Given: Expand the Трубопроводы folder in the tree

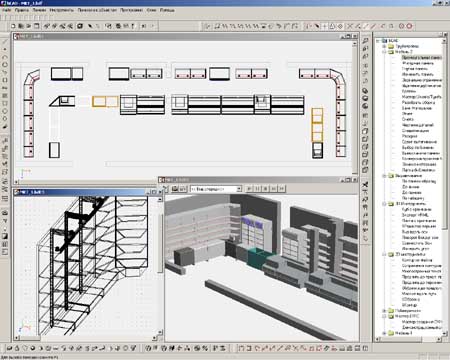Looking at the screenshot, I should click(x=384, y=46).
